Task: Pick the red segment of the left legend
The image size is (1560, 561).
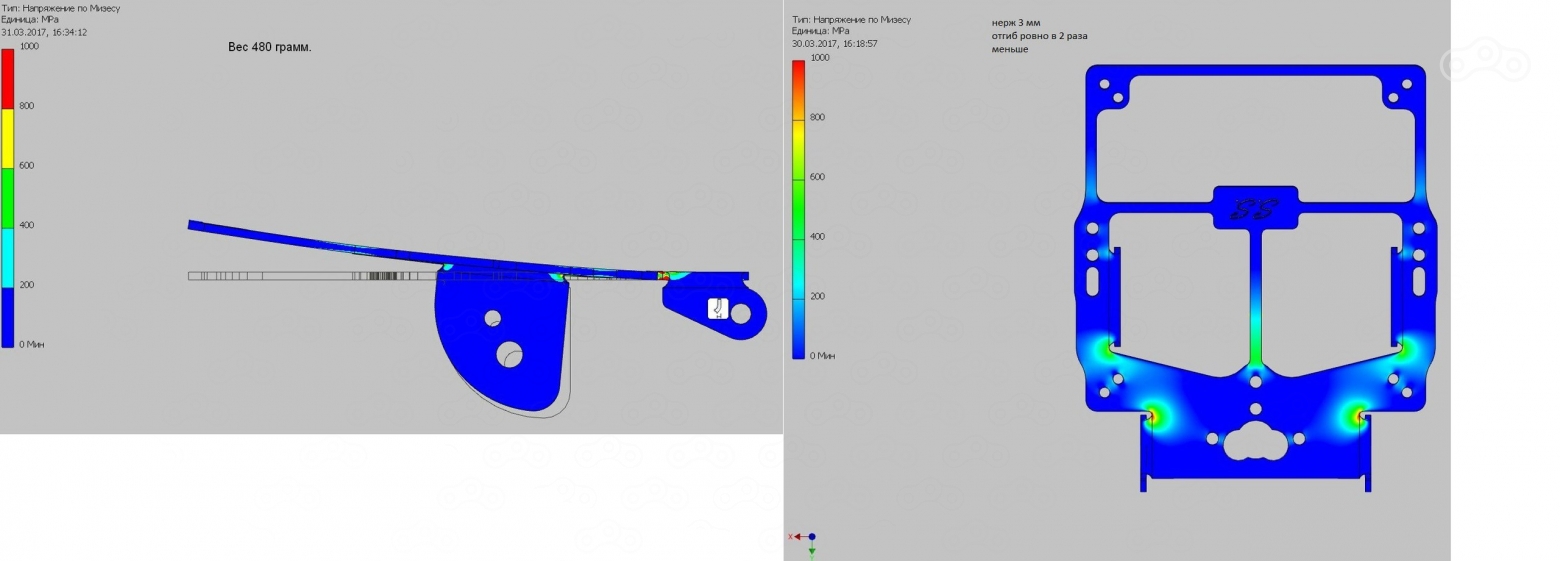Action: coord(8,77)
